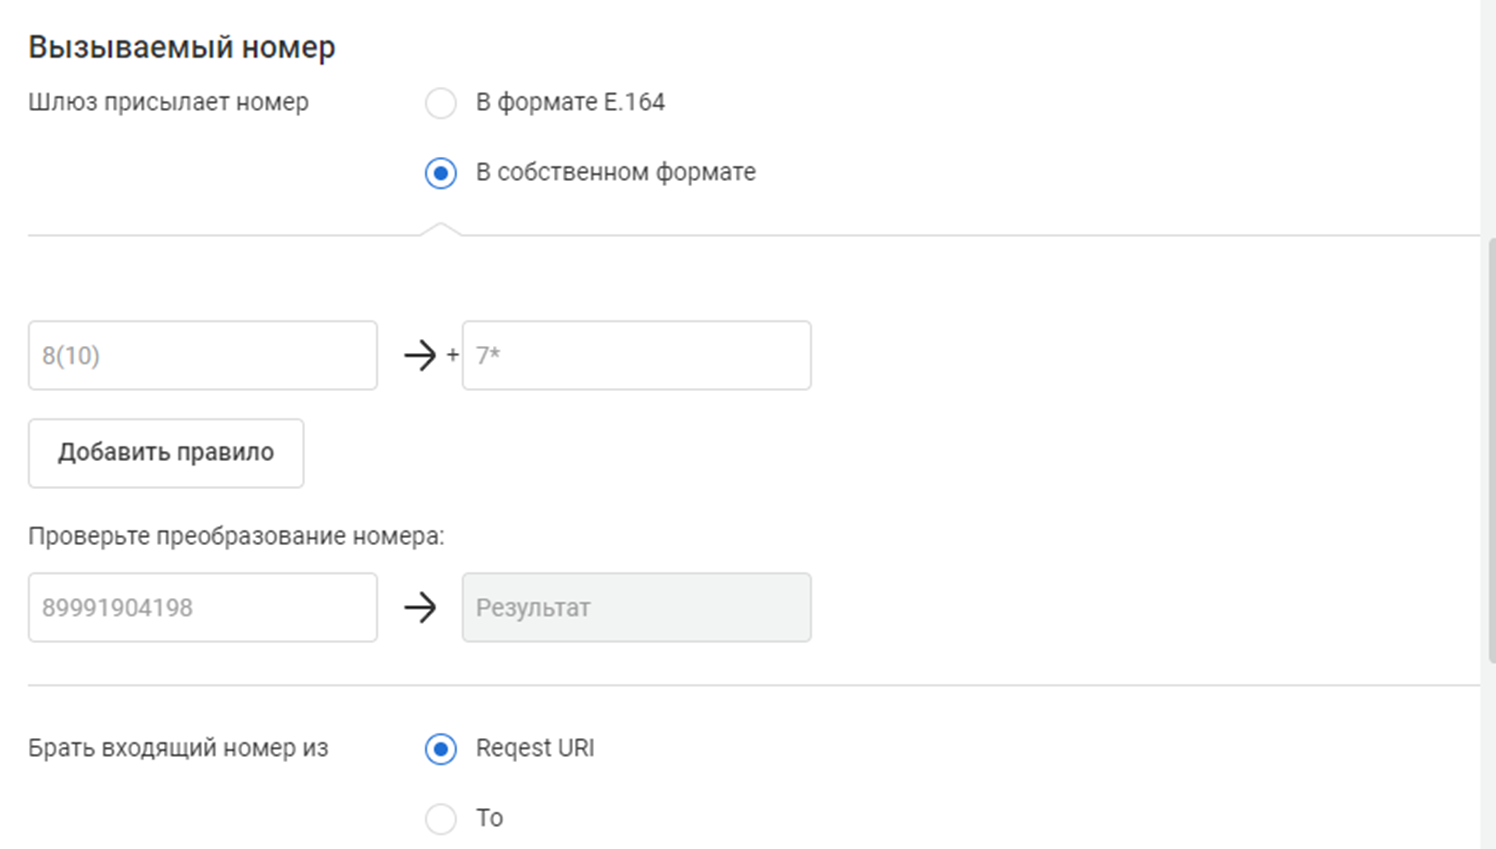The height and width of the screenshot is (849, 1496).
Task: Click the greyed-out Результат output field
Action: [636, 607]
